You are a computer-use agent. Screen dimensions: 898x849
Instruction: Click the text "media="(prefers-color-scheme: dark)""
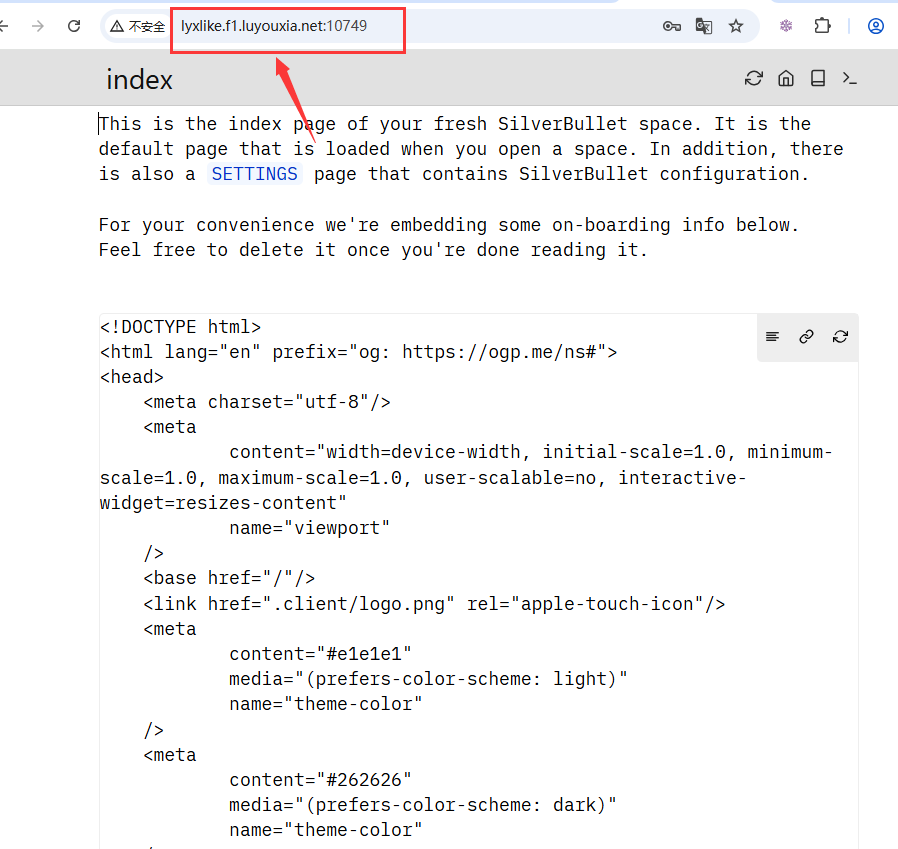423,805
